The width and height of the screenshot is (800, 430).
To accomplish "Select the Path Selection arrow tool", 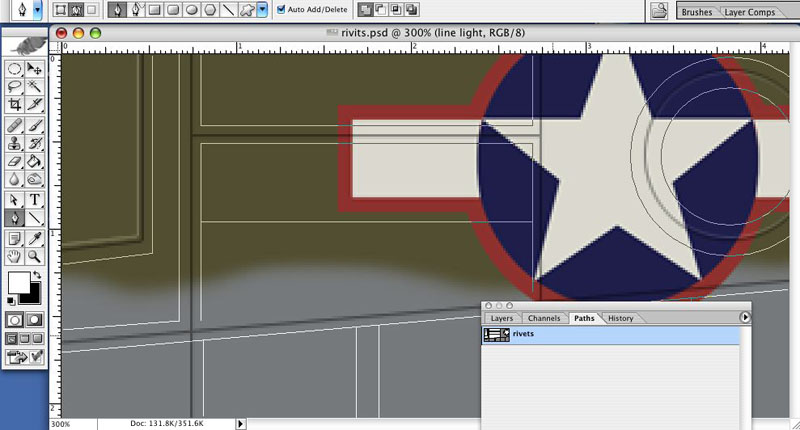I will 14,200.
